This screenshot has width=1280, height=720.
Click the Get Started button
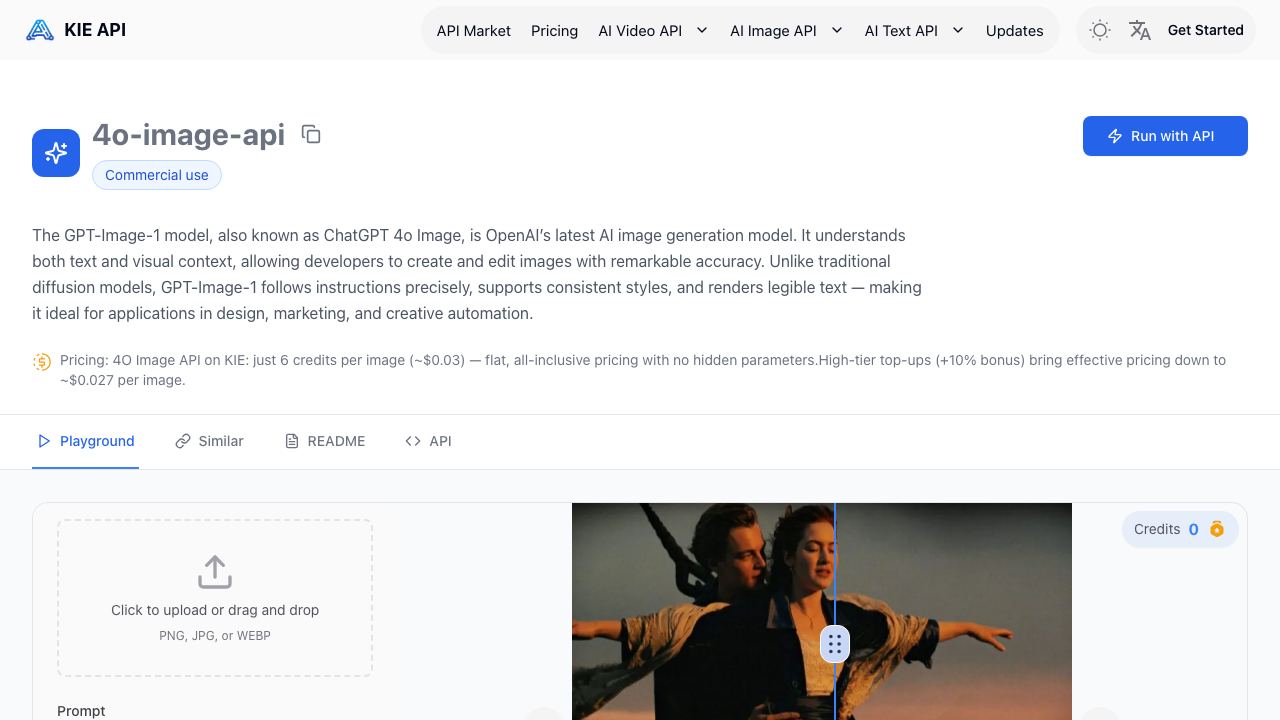1205,30
